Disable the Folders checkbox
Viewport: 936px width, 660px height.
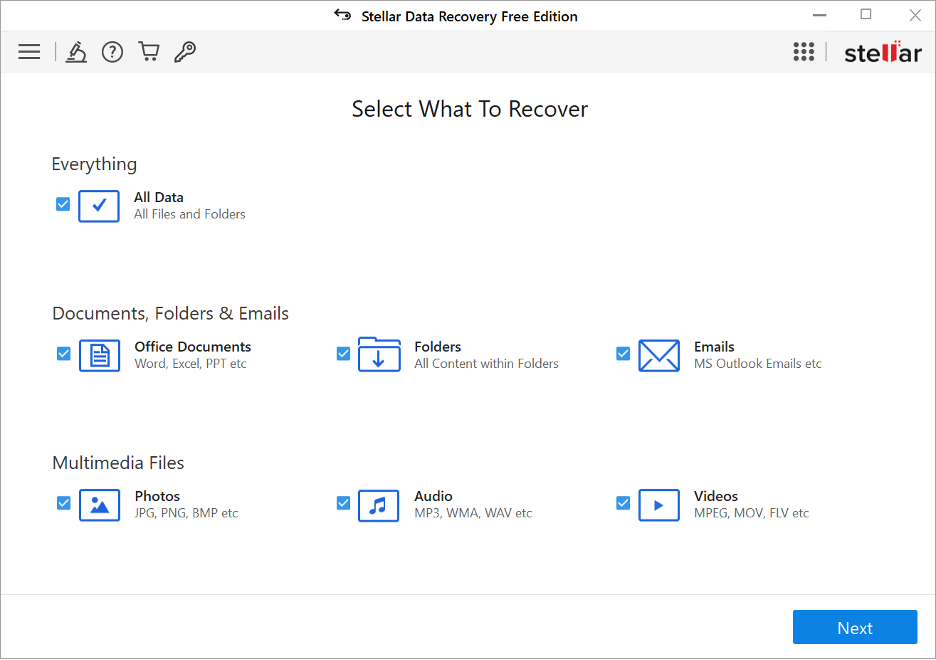click(x=343, y=354)
